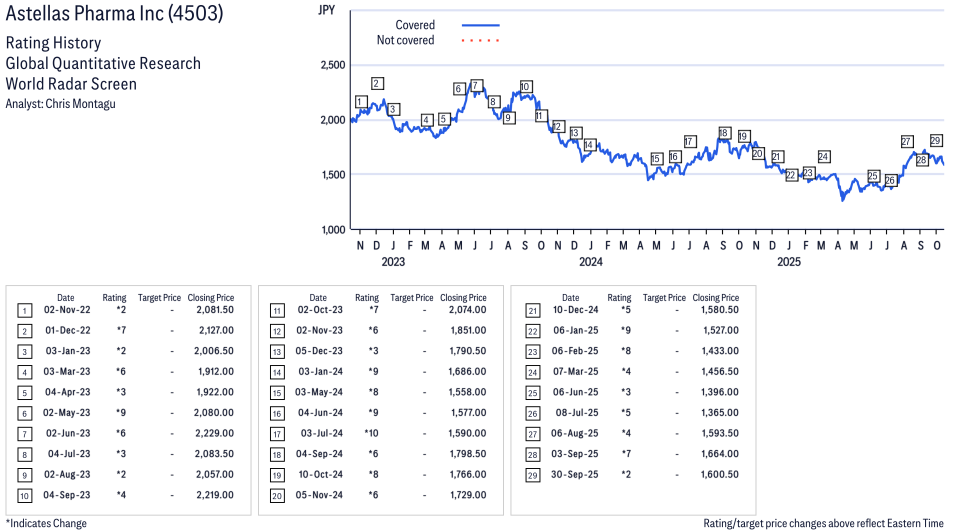Click the *Indicates Change footnote
This screenshot has height=530, width=955.
[46, 523]
